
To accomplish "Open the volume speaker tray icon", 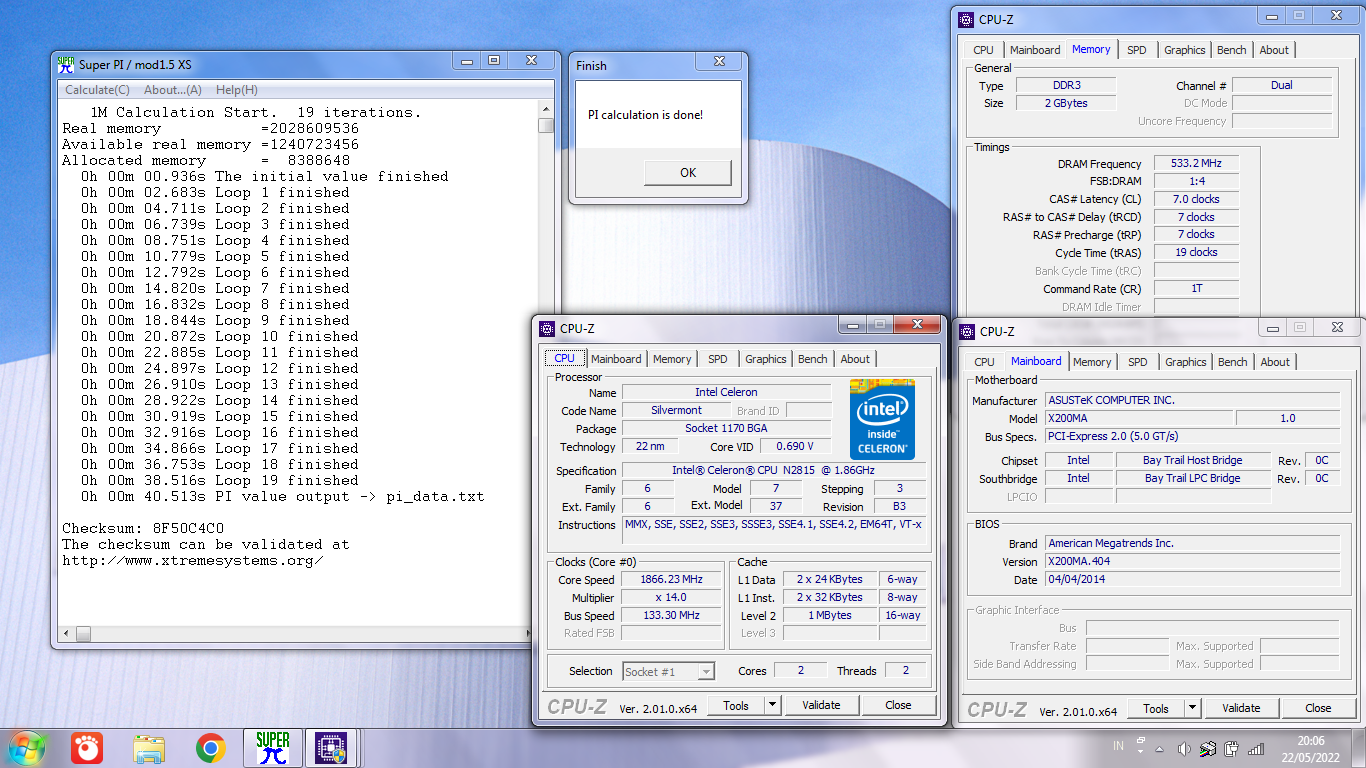I will pos(1185,748).
